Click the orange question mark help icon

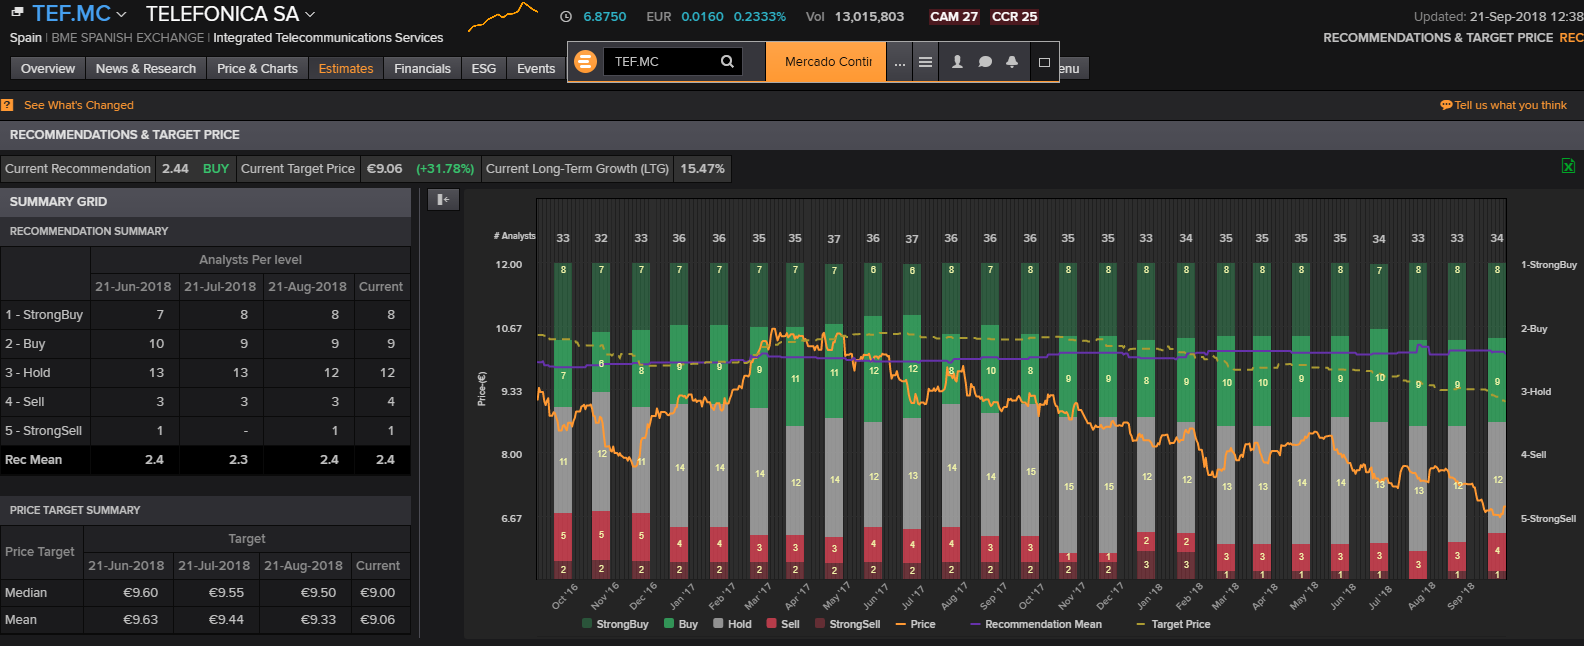click(7, 105)
